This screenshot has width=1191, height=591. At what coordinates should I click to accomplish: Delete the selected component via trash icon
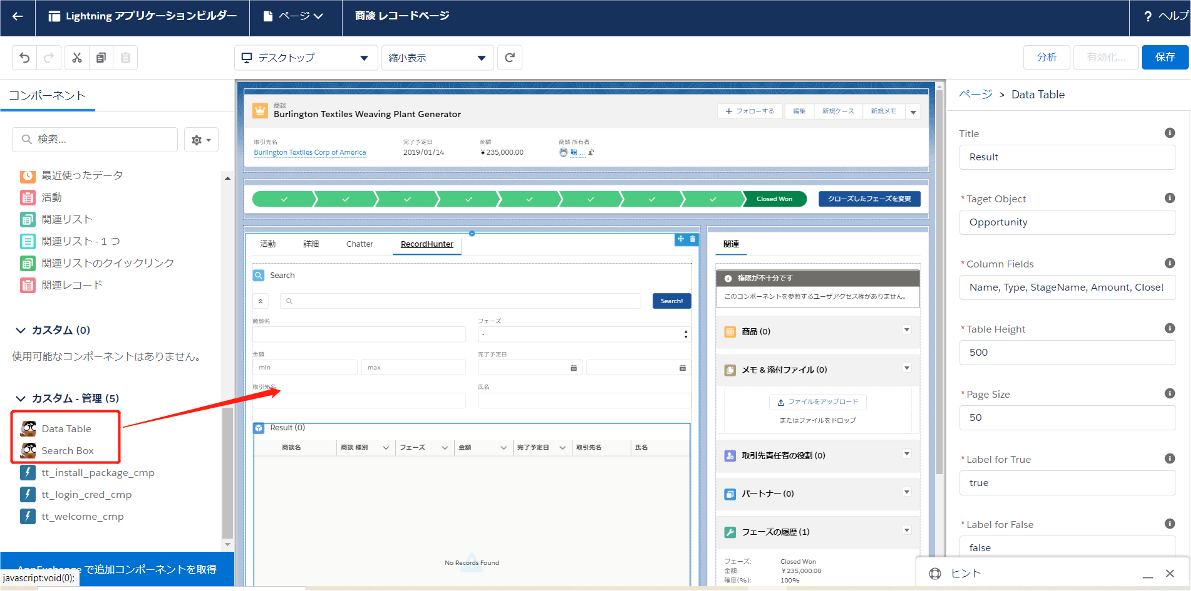pyautogui.click(x=692, y=239)
